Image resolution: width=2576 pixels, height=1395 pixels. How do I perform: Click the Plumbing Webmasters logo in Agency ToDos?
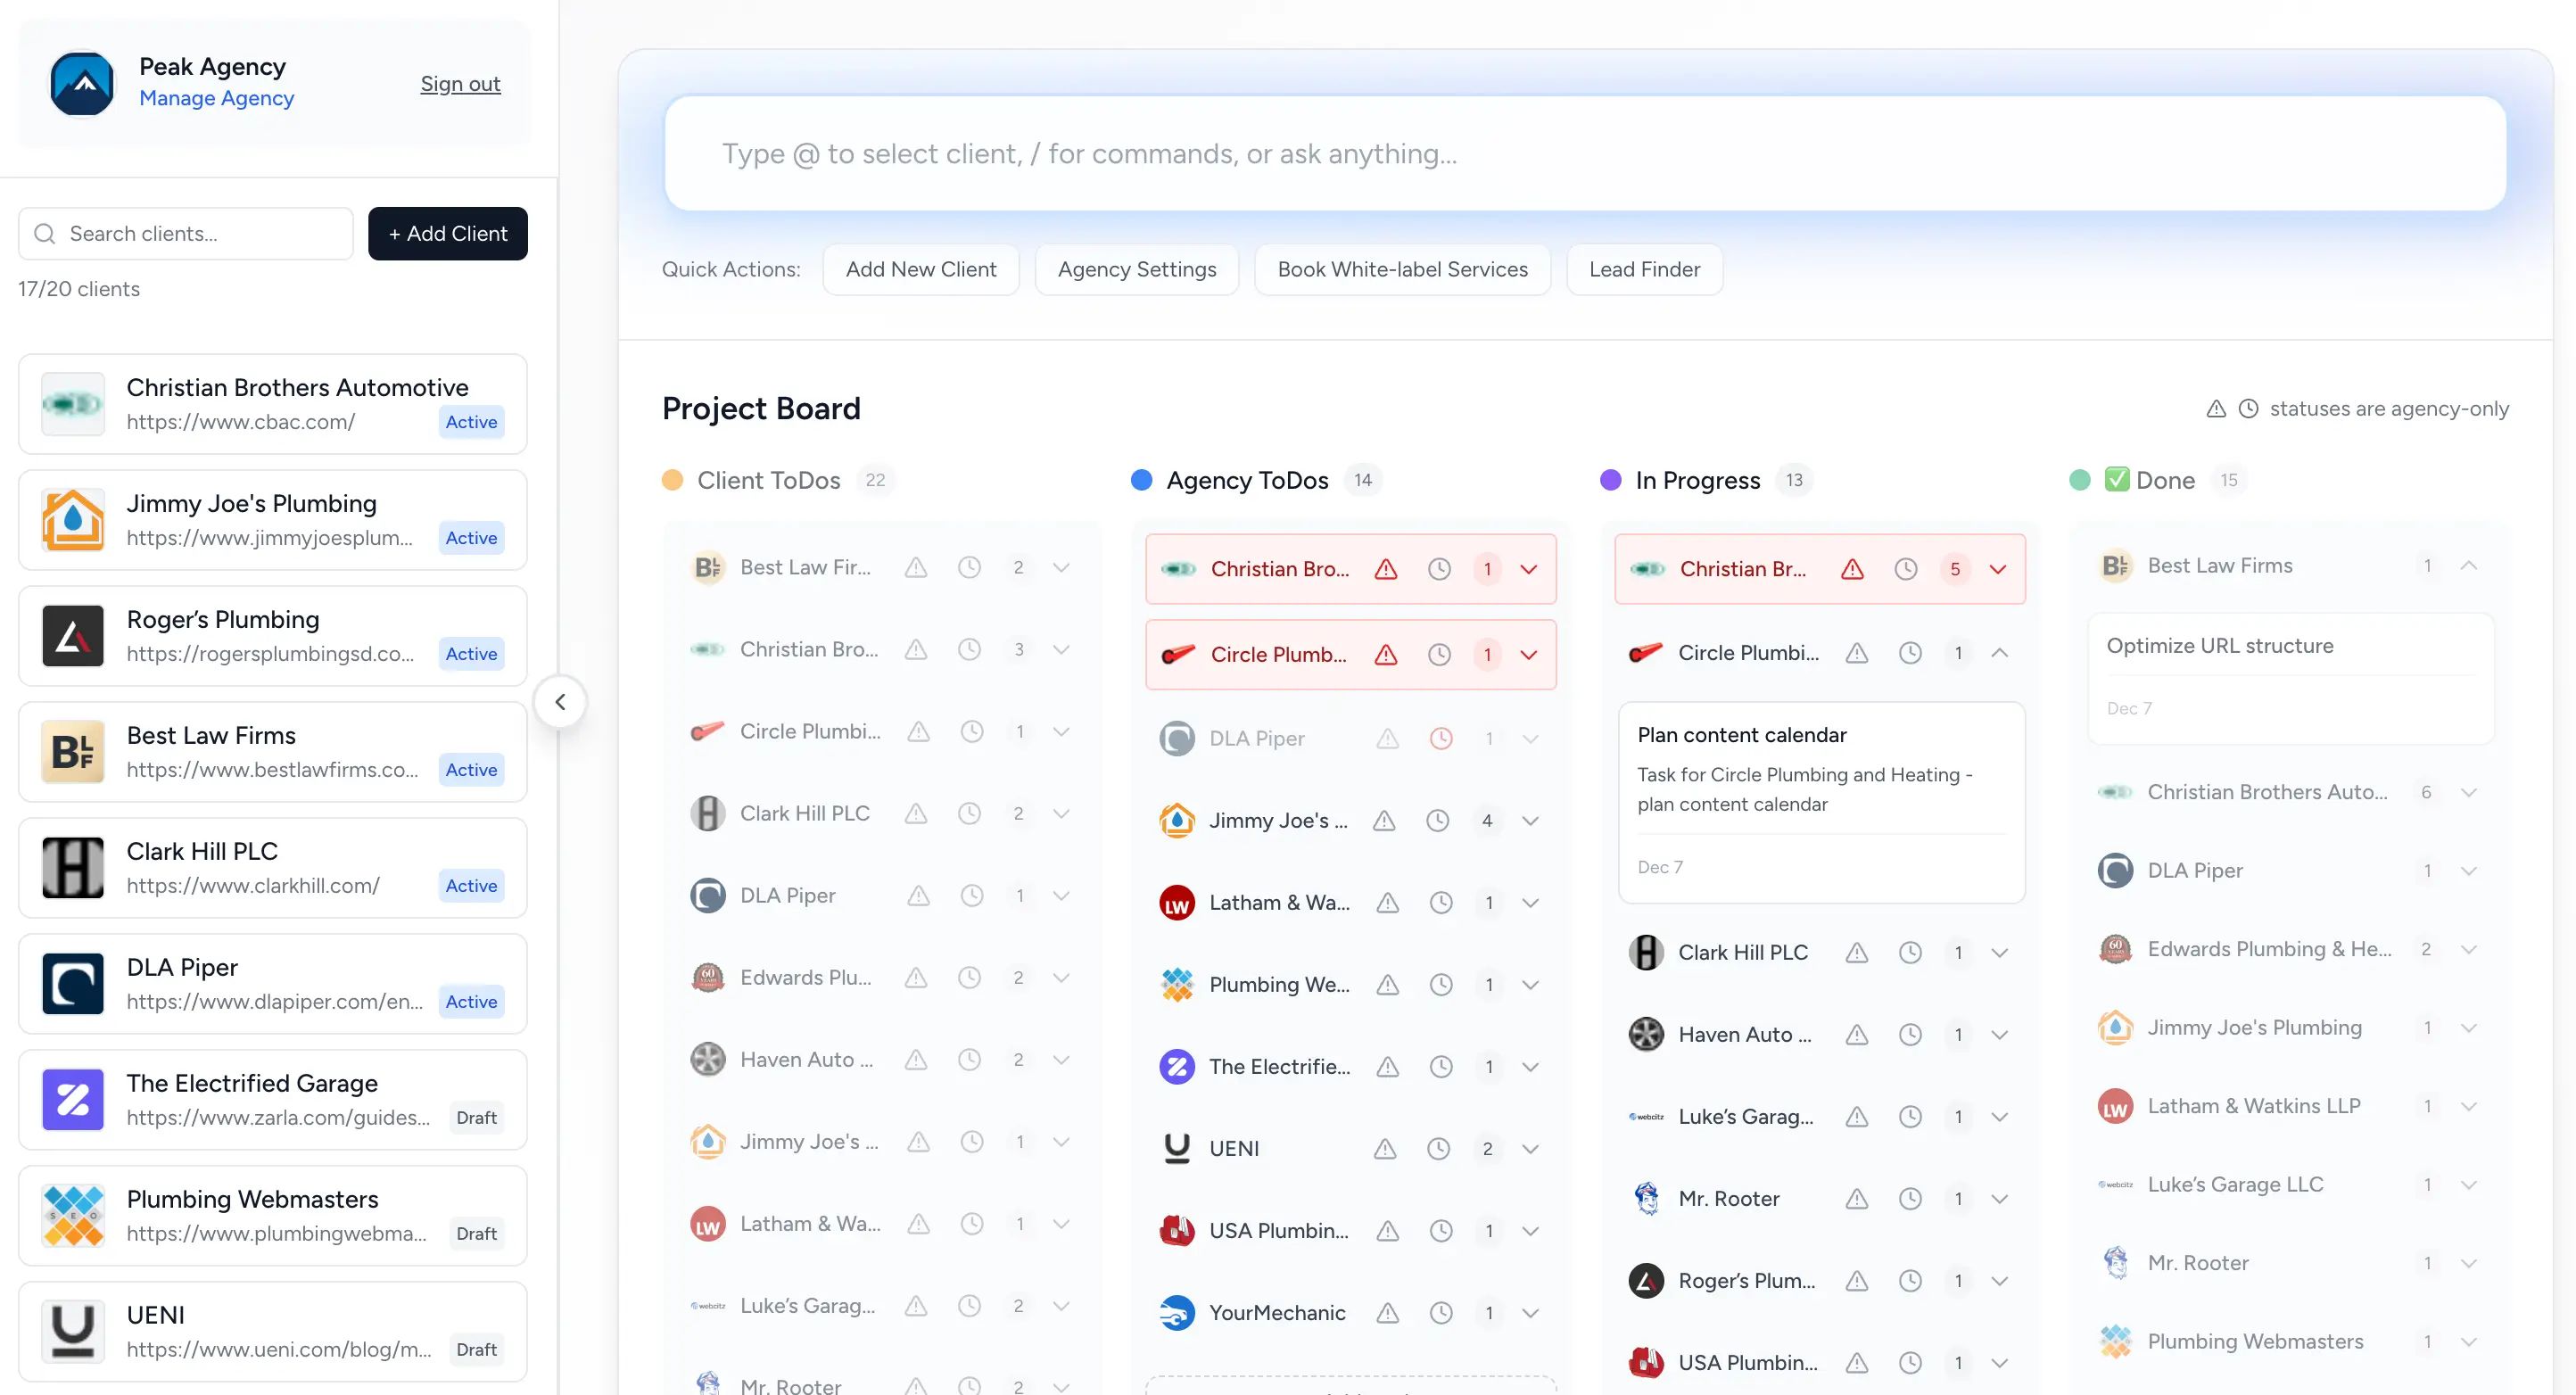[1177, 985]
